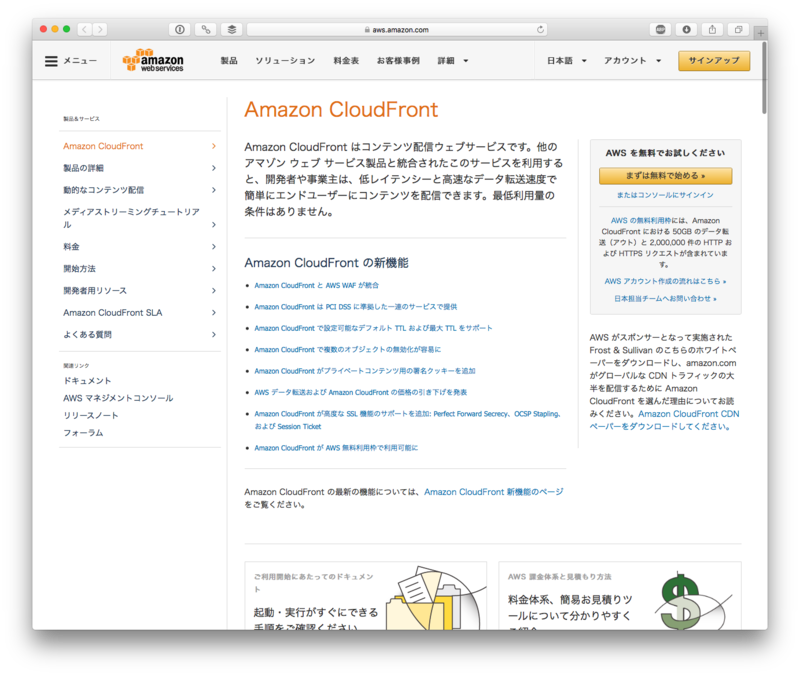The height and width of the screenshot is (676, 800).
Task: Add a new tab with the plus button
Action: [760, 33]
